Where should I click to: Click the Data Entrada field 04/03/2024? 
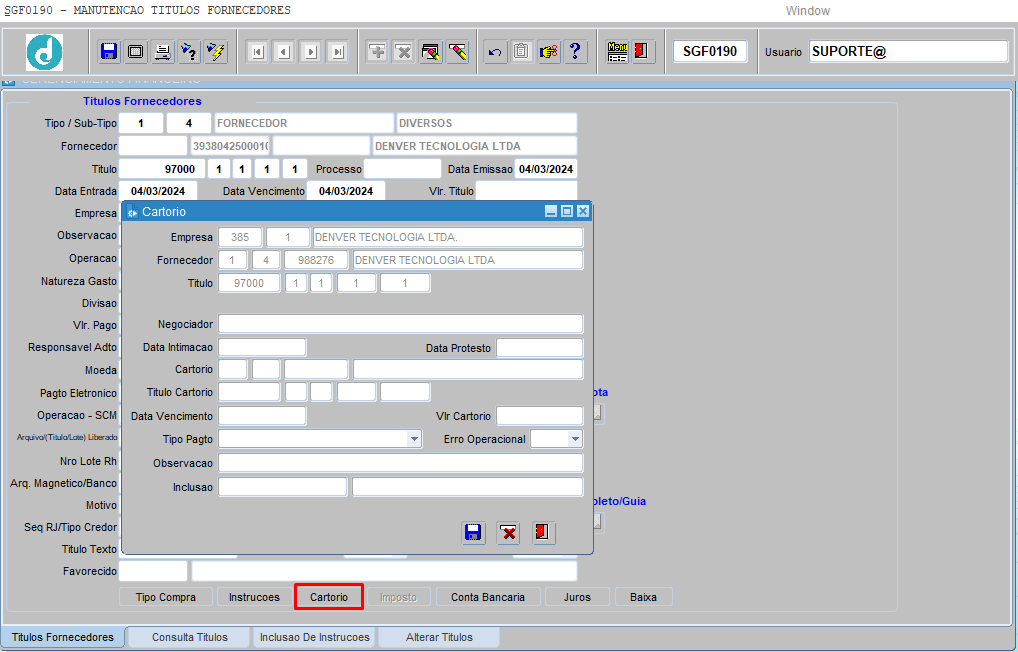(x=158, y=191)
